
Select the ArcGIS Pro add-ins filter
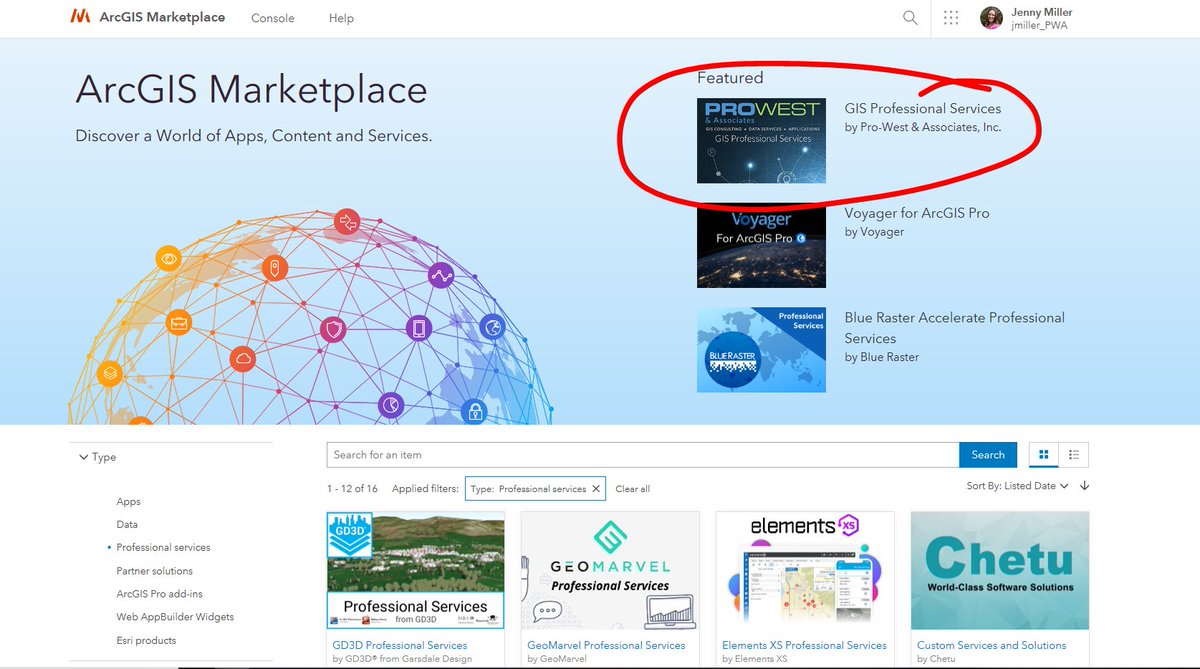(x=159, y=594)
